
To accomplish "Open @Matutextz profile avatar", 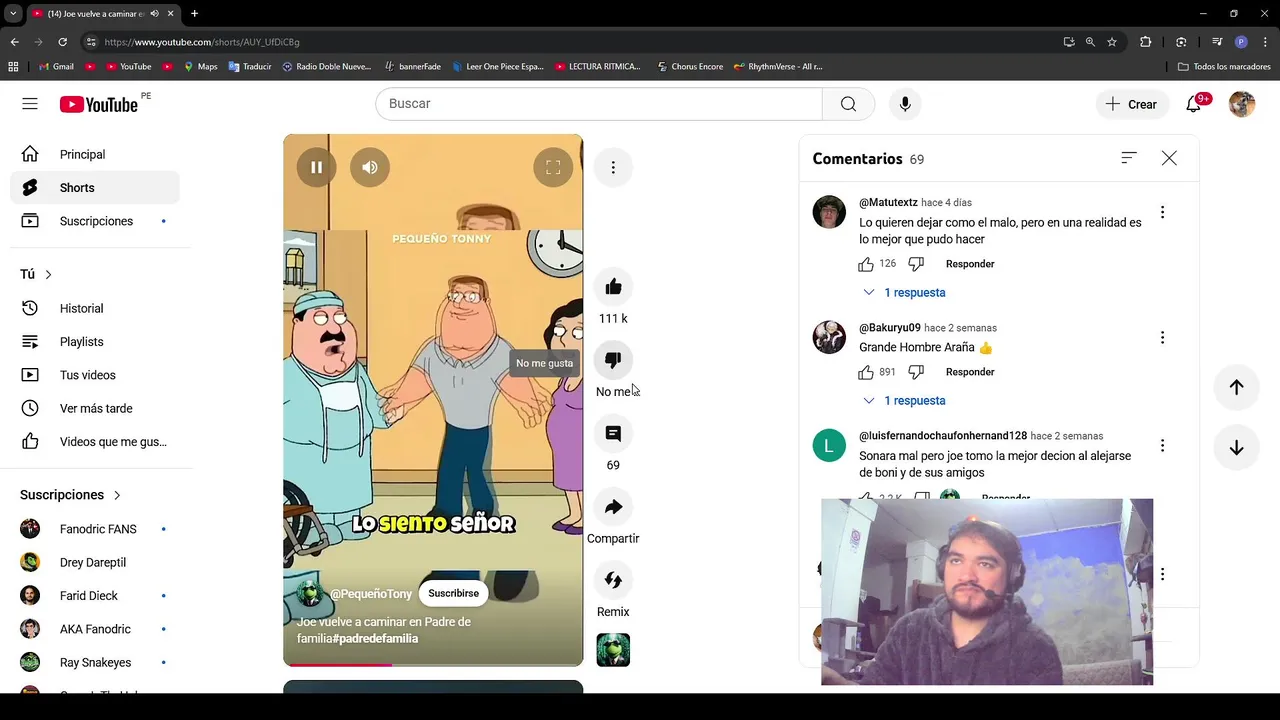I will click(x=829, y=212).
